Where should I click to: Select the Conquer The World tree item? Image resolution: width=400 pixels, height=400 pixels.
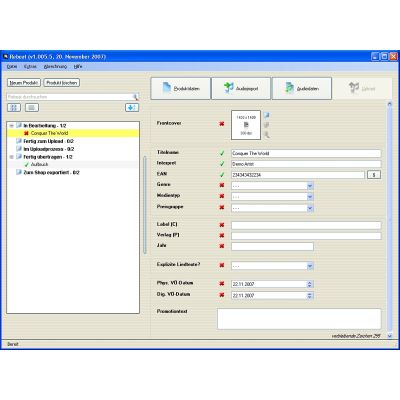(x=49, y=133)
